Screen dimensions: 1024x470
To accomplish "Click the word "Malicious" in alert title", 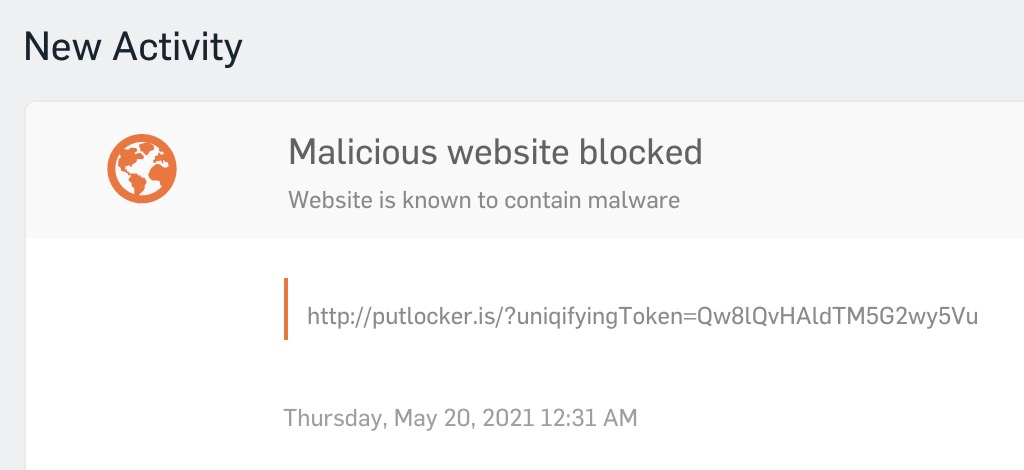I will click(362, 152).
